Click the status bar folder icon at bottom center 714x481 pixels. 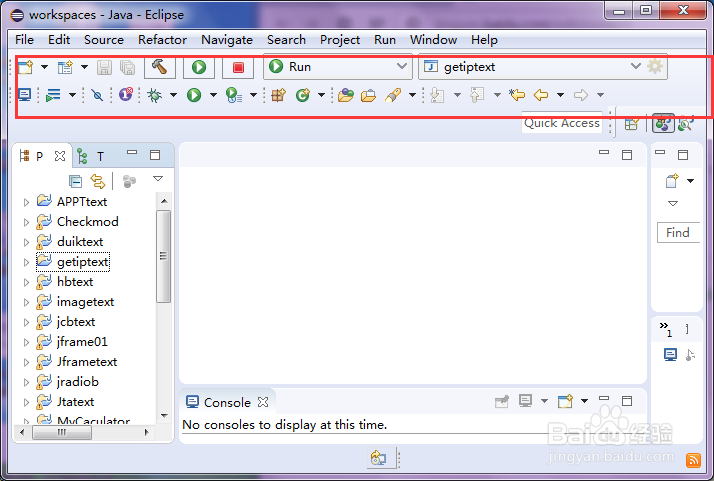click(378, 457)
